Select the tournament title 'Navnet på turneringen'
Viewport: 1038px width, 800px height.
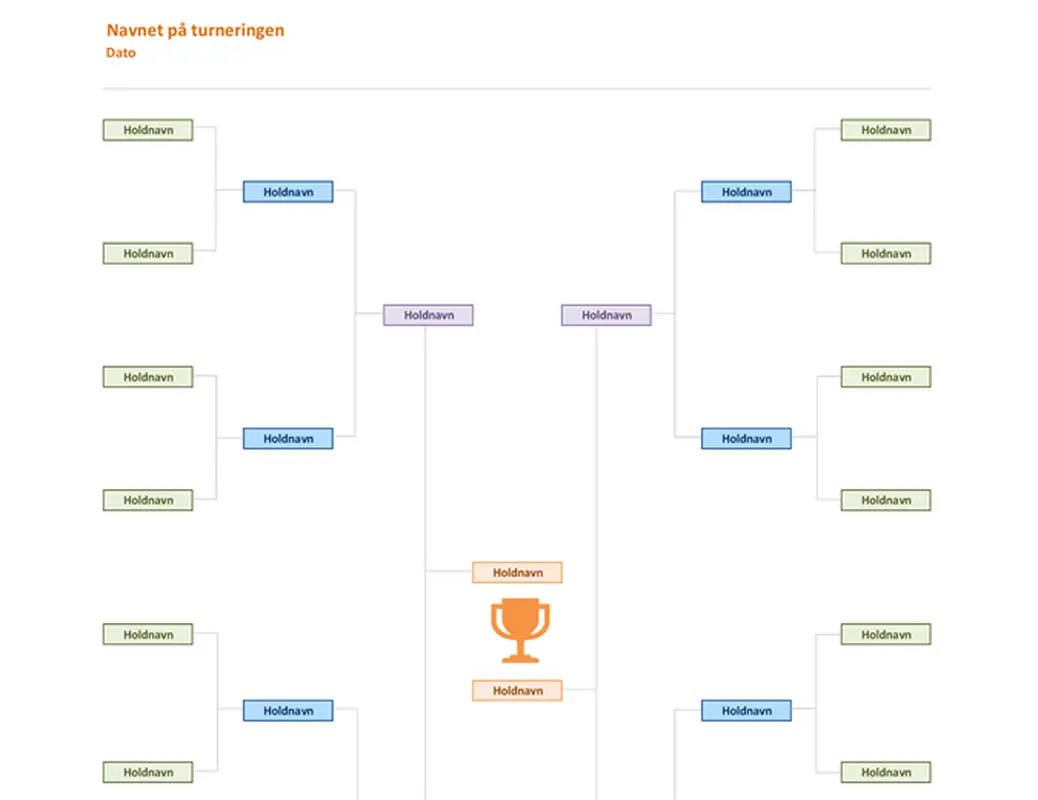point(195,30)
